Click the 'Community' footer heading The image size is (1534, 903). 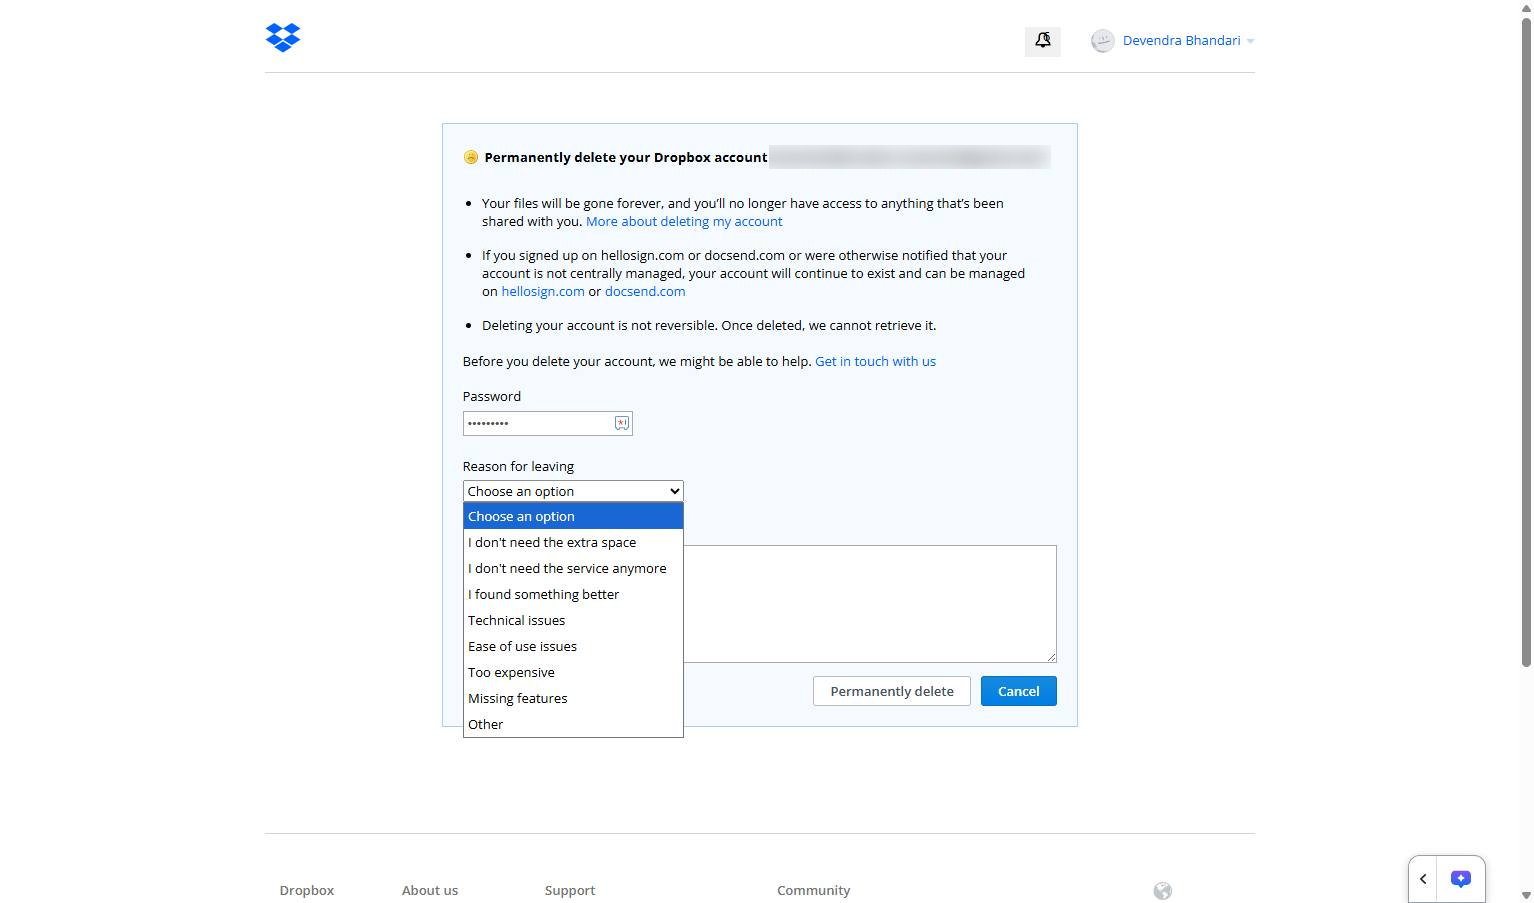tap(814, 890)
